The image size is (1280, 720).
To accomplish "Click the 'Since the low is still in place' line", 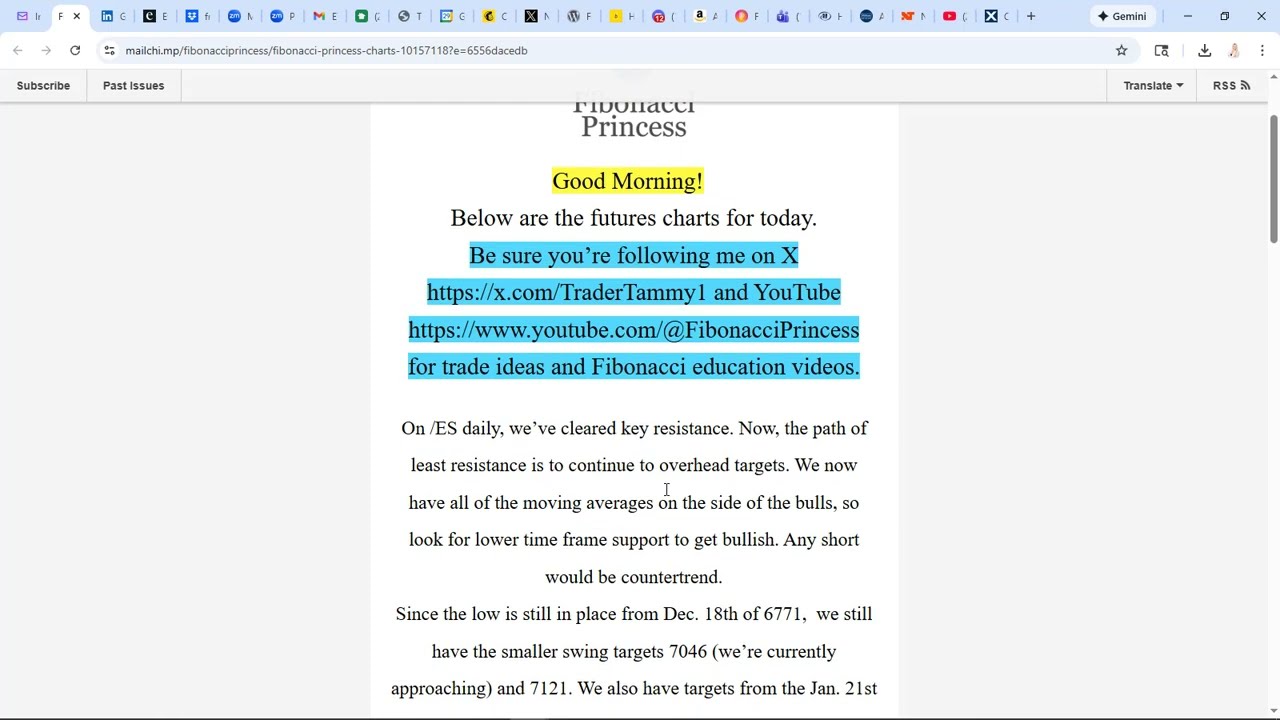I will click(634, 614).
